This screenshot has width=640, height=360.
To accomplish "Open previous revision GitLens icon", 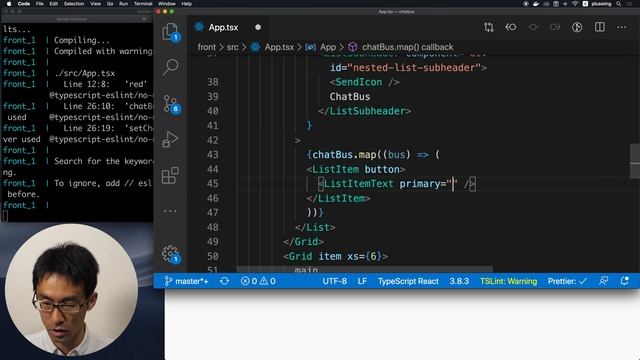I will pos(511,27).
